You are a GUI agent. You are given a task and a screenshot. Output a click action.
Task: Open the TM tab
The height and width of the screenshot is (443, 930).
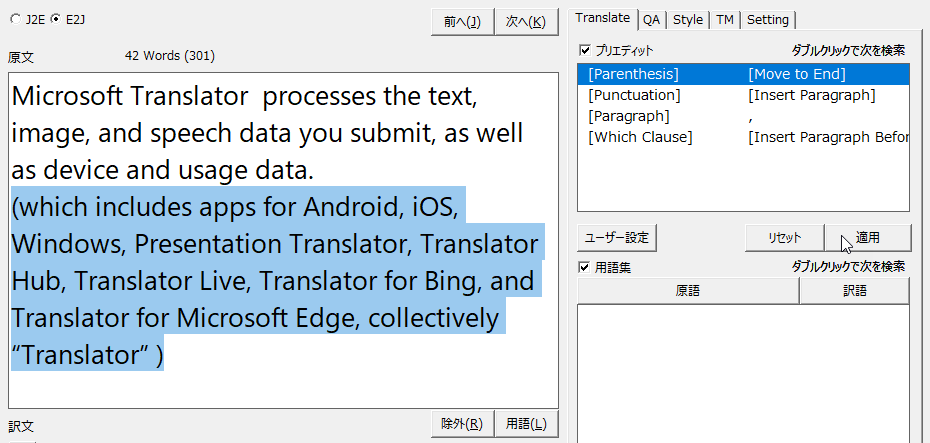coord(724,19)
